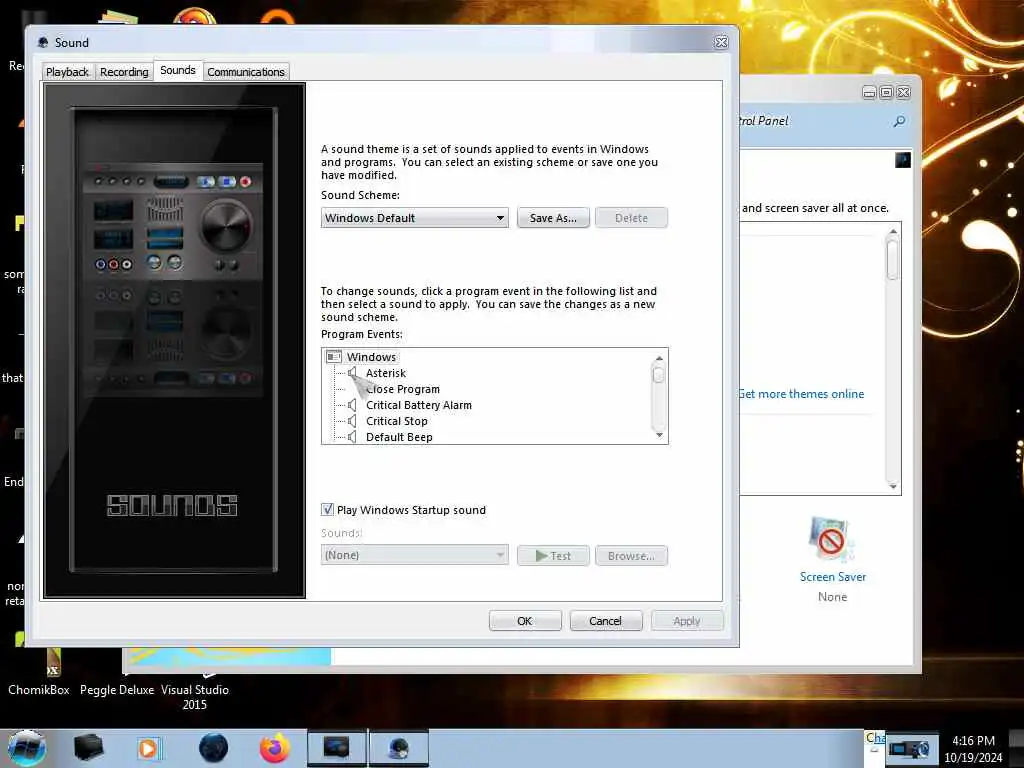
Task: Click the Visual Studio 2015 desktop label
Action: 195,697
